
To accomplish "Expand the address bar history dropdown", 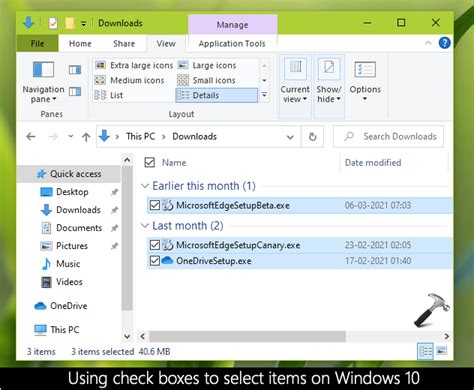I will (x=290, y=137).
